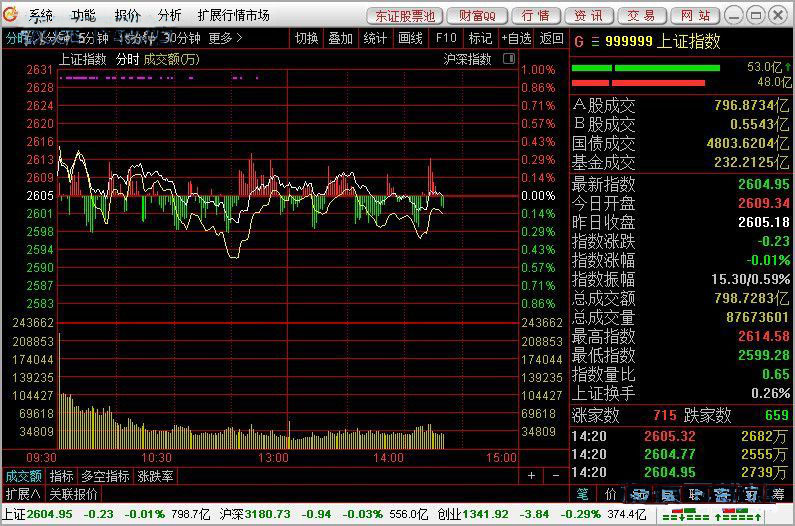Click the 上证 index value in status bar
Viewport: 795px width, 526px height.
click(50, 514)
